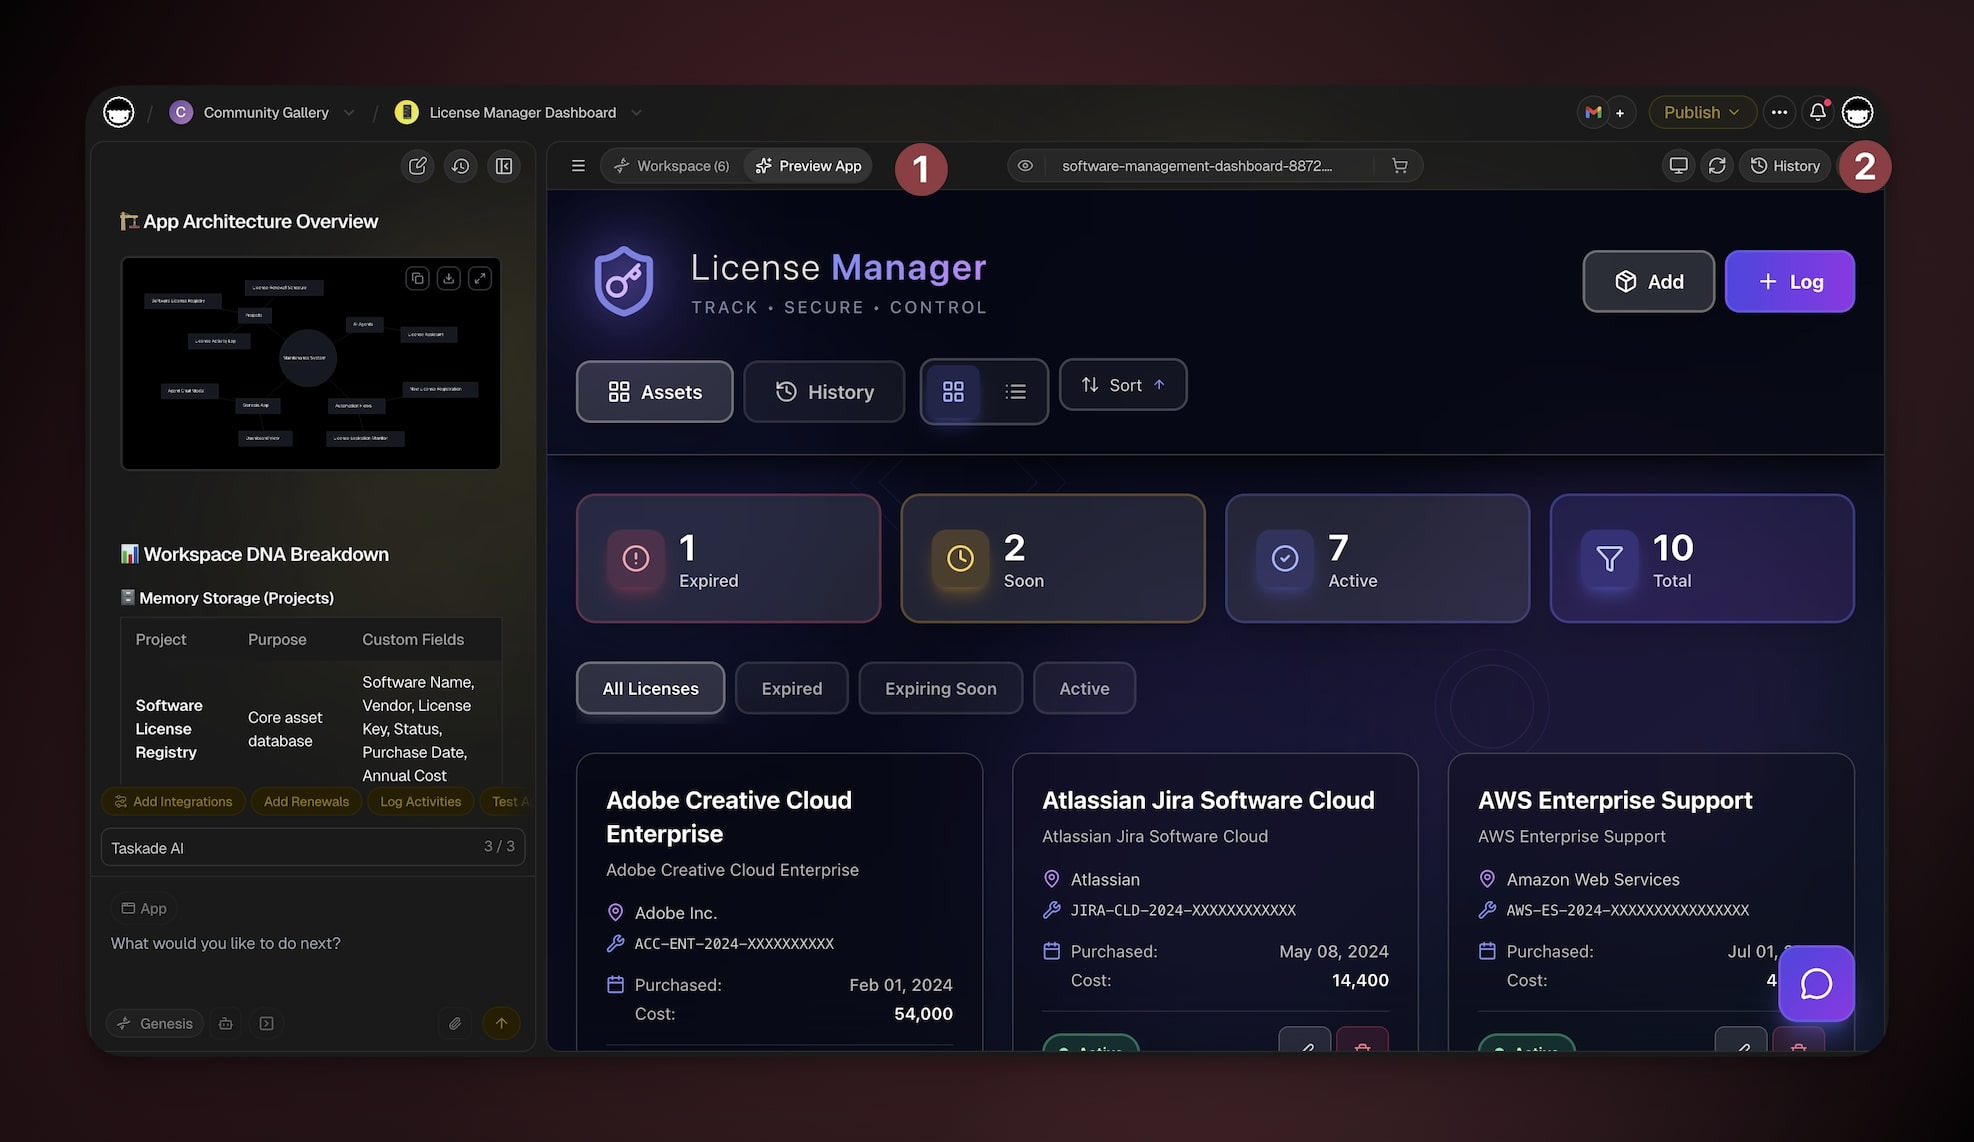Click the attach file paperclip icon
The width and height of the screenshot is (1974, 1142).
coord(455,1023)
